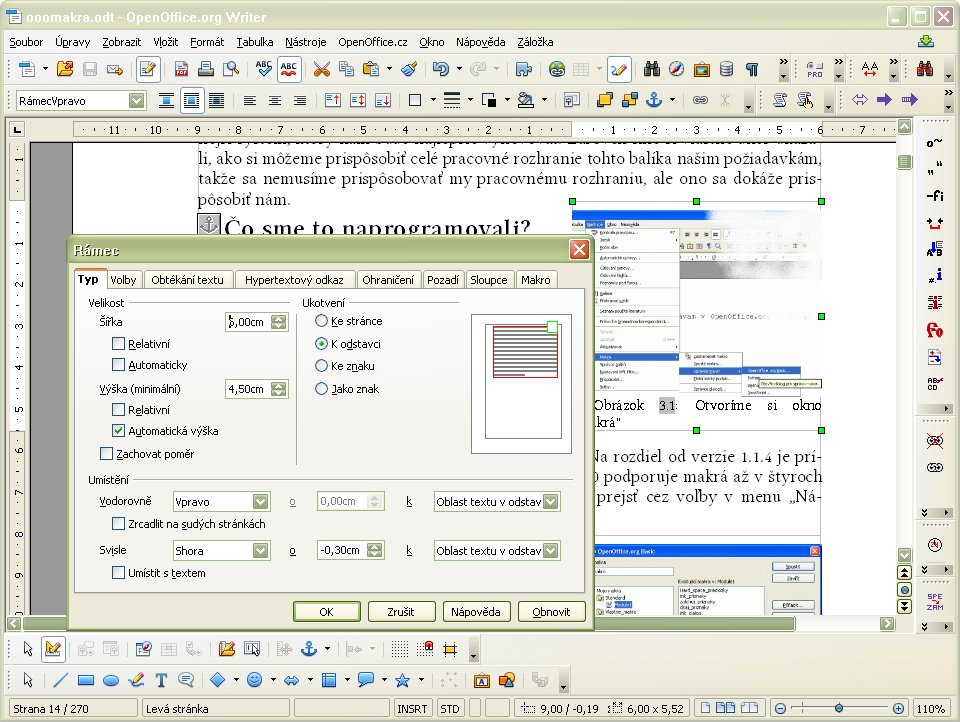
Task: Click the Send document by email icon
Action: [115, 69]
